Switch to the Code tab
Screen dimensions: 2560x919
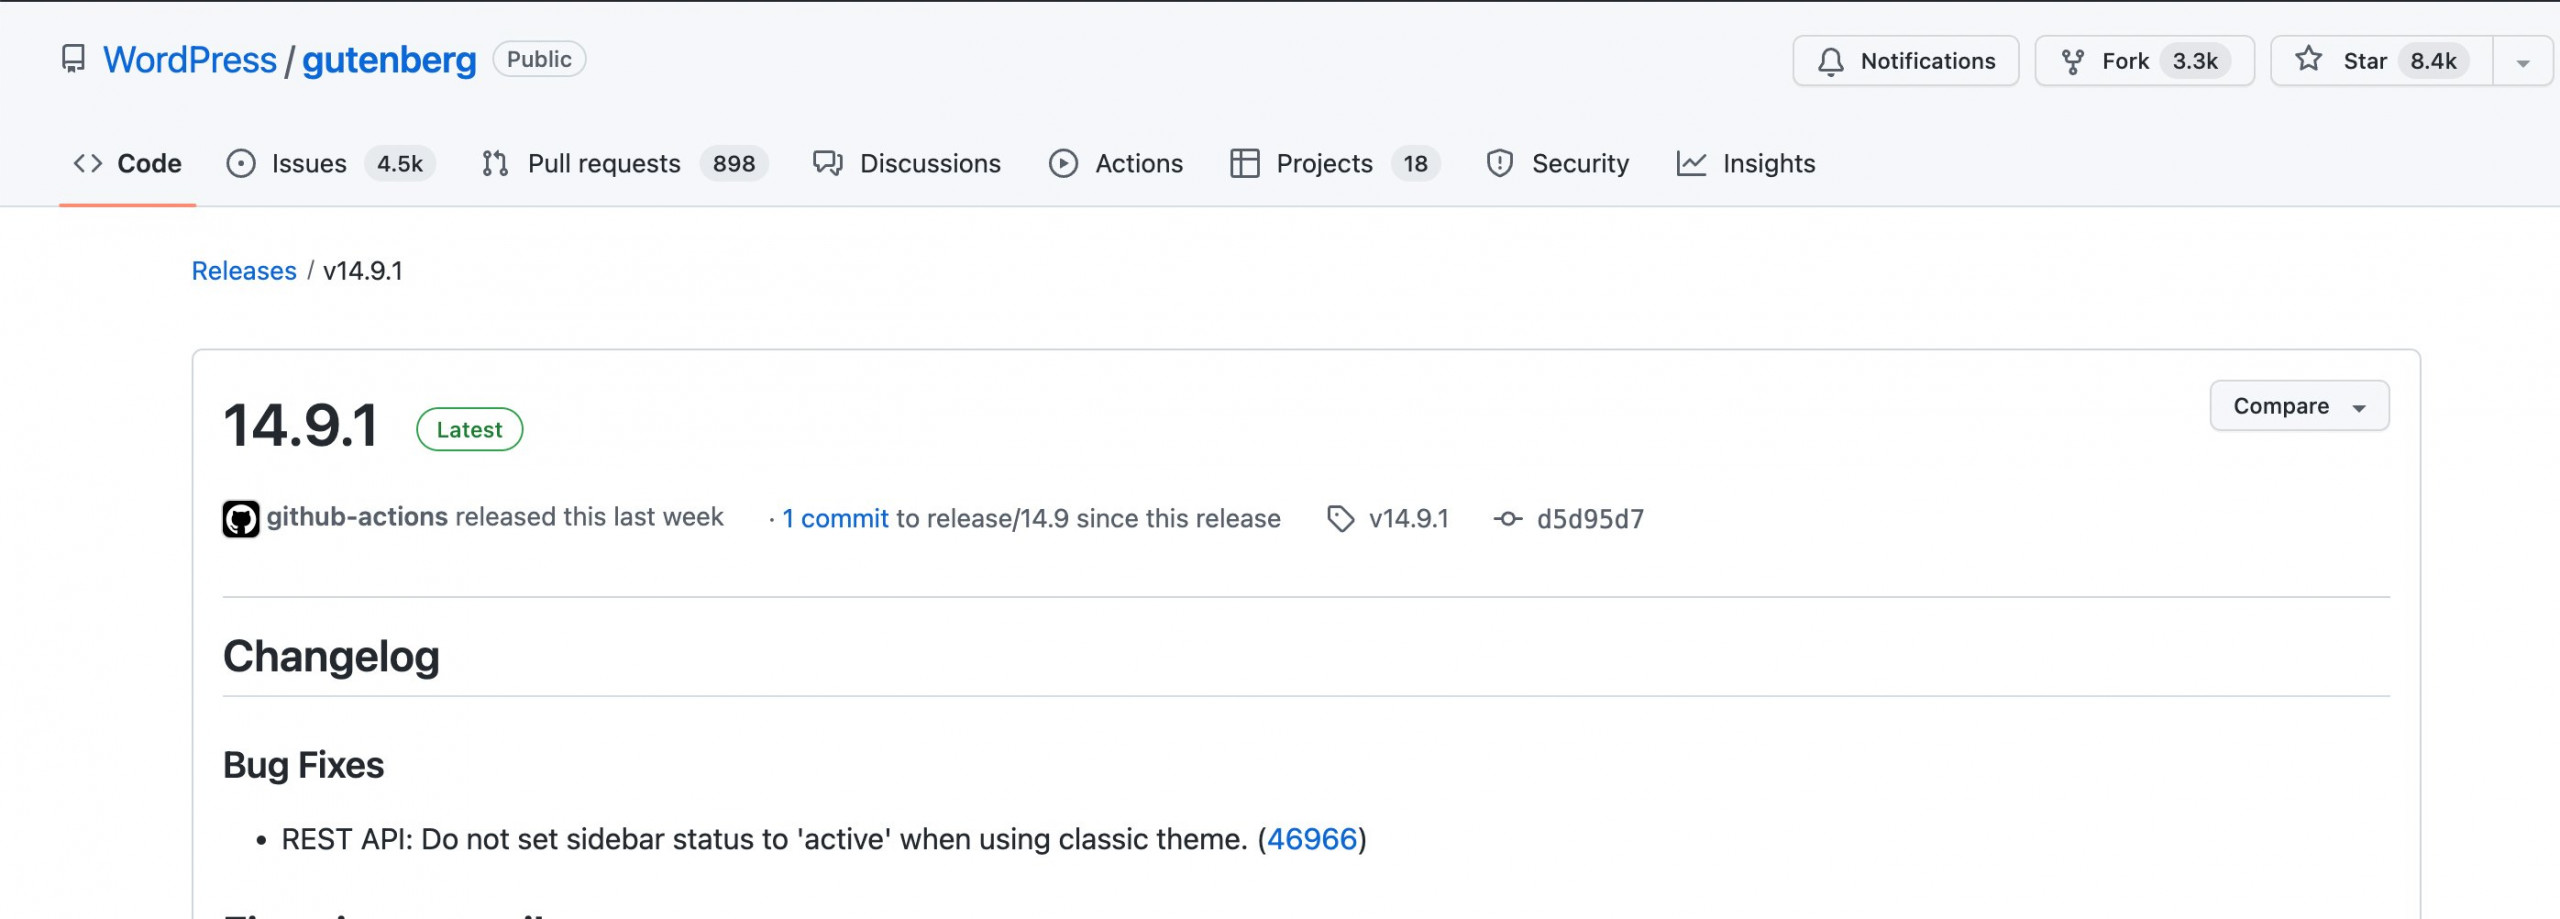[149, 163]
